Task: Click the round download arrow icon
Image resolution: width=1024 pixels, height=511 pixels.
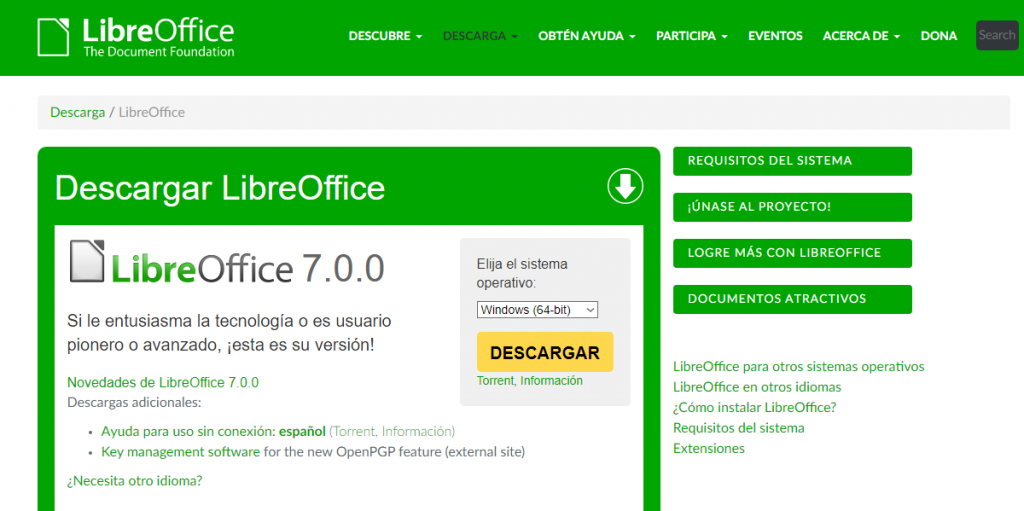Action: tap(625, 187)
